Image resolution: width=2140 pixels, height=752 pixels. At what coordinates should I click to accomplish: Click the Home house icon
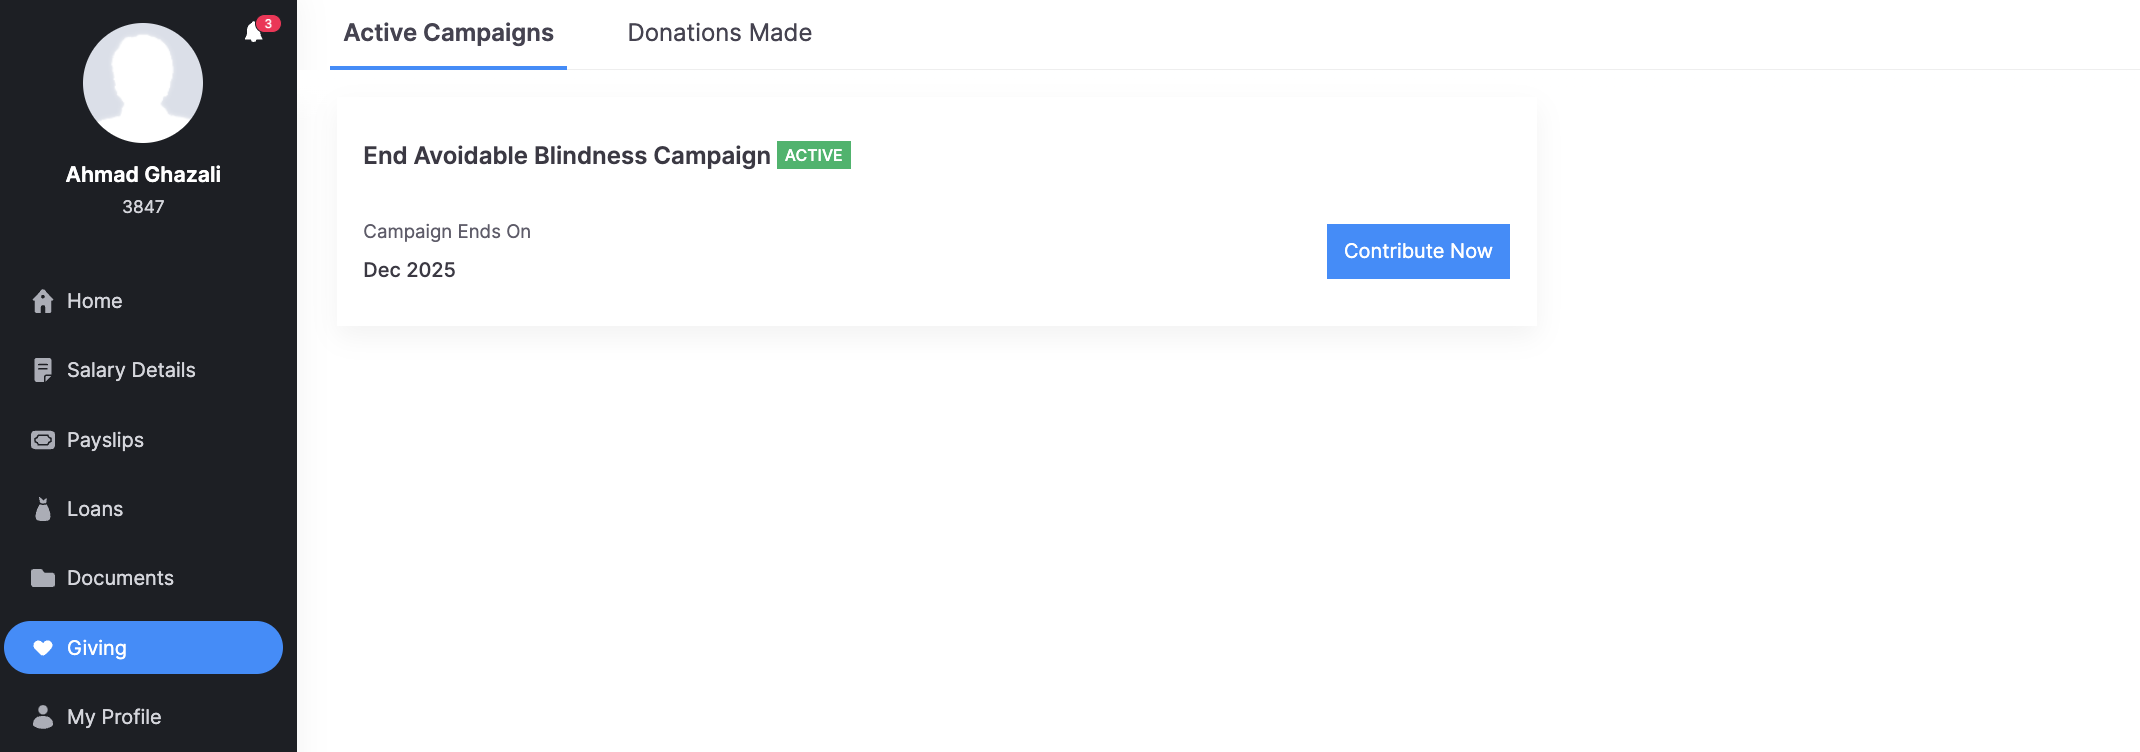click(43, 301)
